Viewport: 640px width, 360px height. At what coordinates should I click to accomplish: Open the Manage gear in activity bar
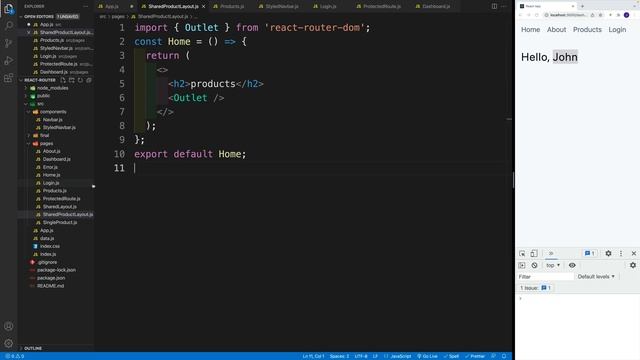[x=8, y=343]
